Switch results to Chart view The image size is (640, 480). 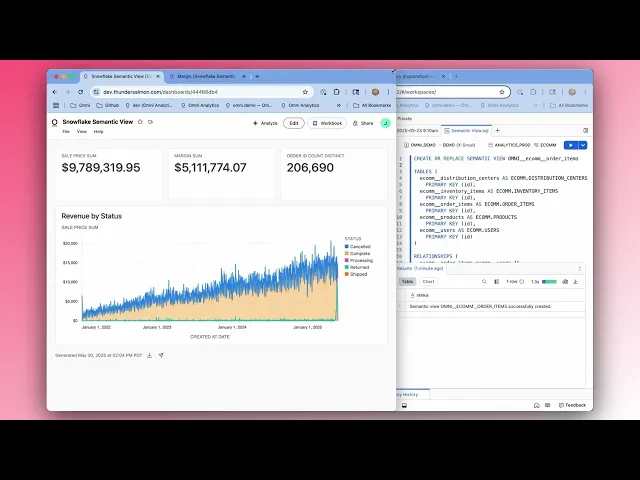click(x=428, y=282)
